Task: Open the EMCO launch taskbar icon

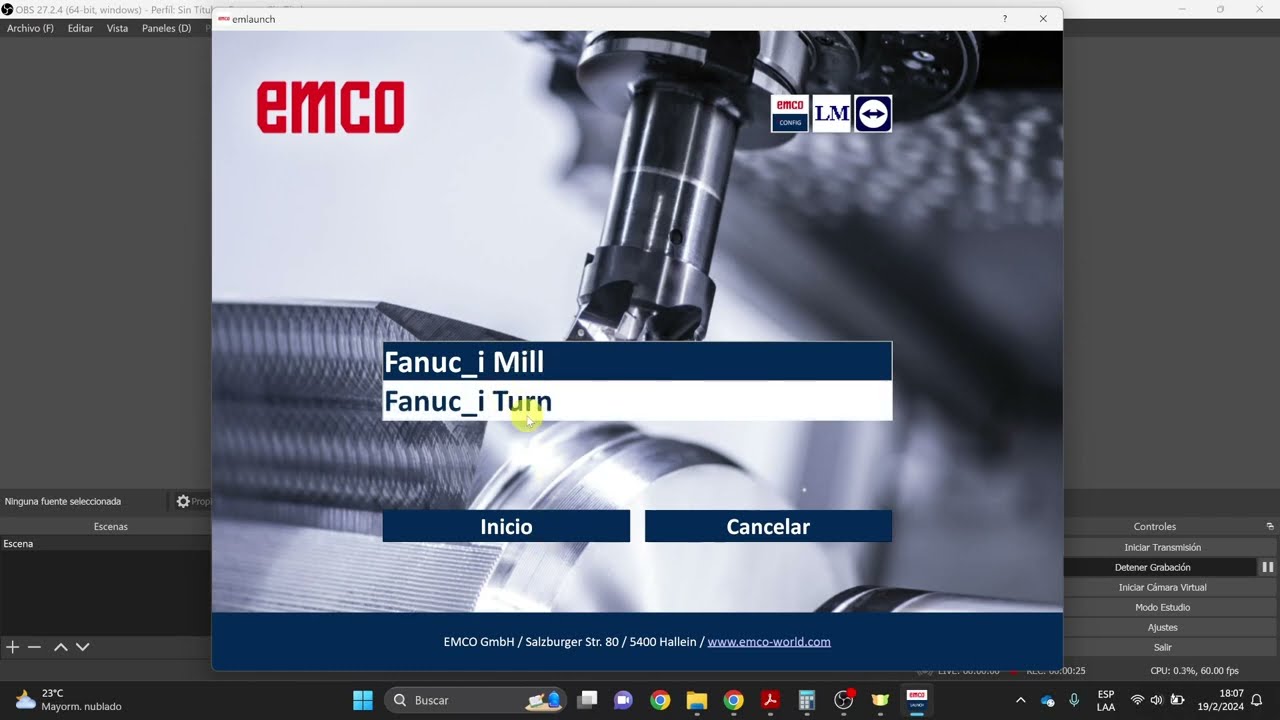Action: pos(917,700)
